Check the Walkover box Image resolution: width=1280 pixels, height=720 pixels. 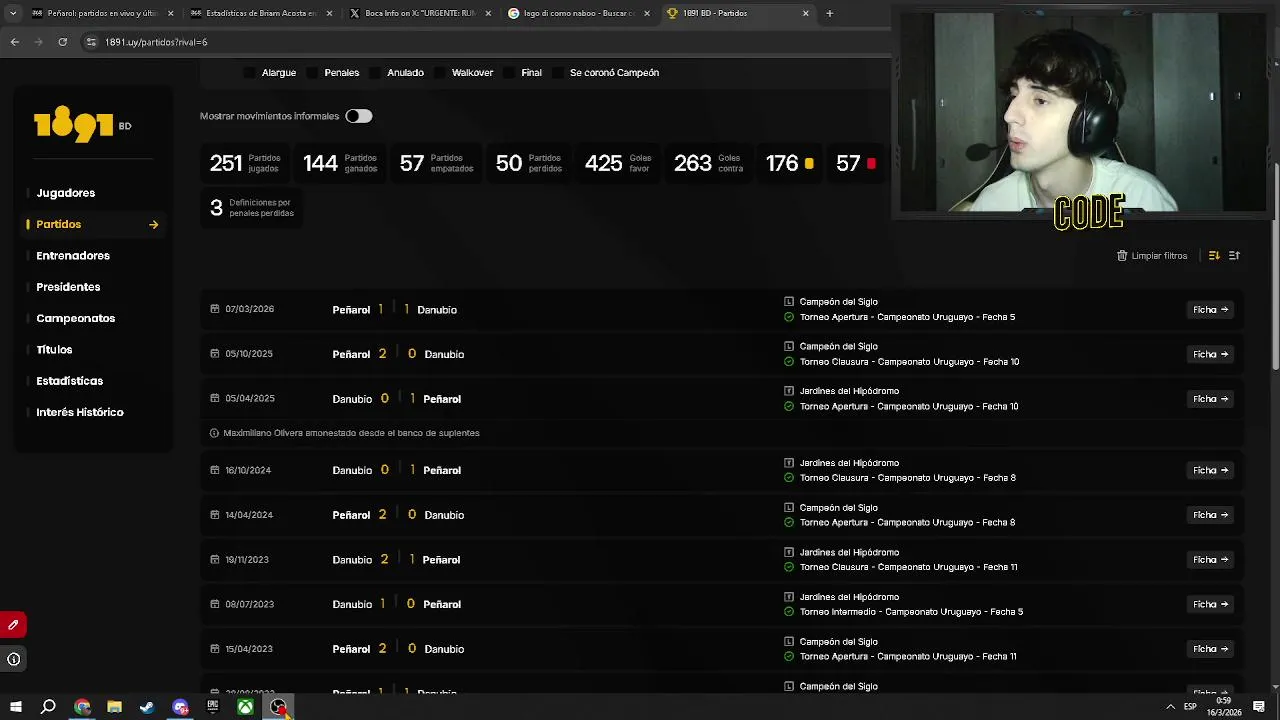440,73
